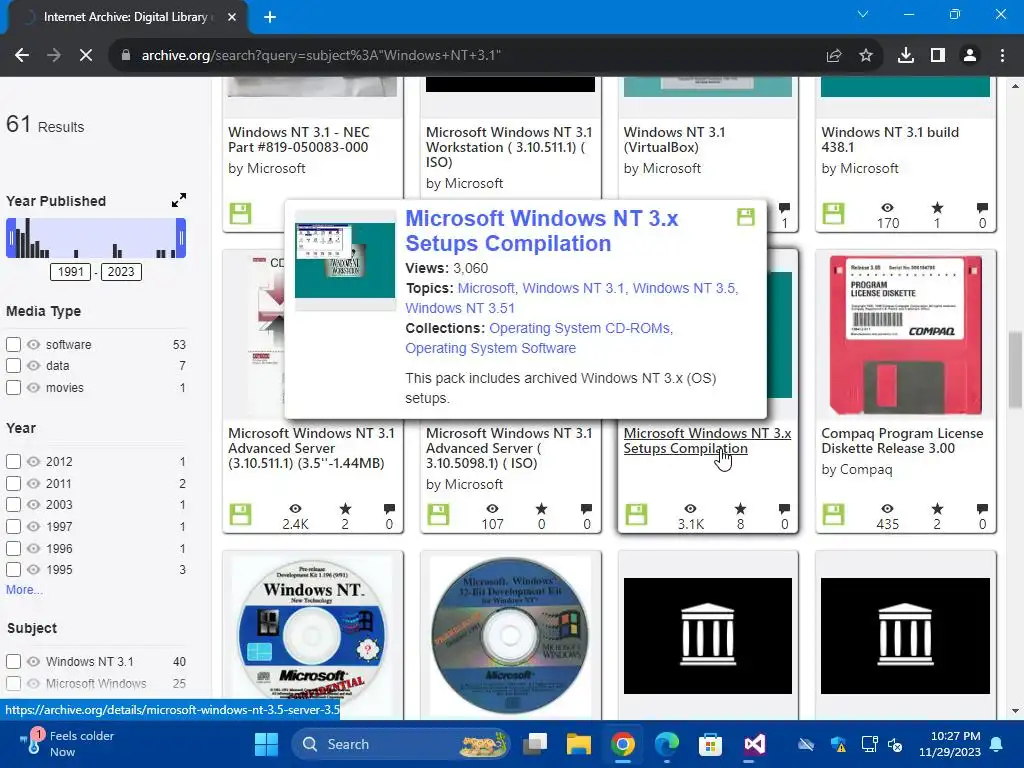Click floppy icon on NT 3.x Setups Compilation card
The height and width of the screenshot is (768, 1024).
coord(636,514)
